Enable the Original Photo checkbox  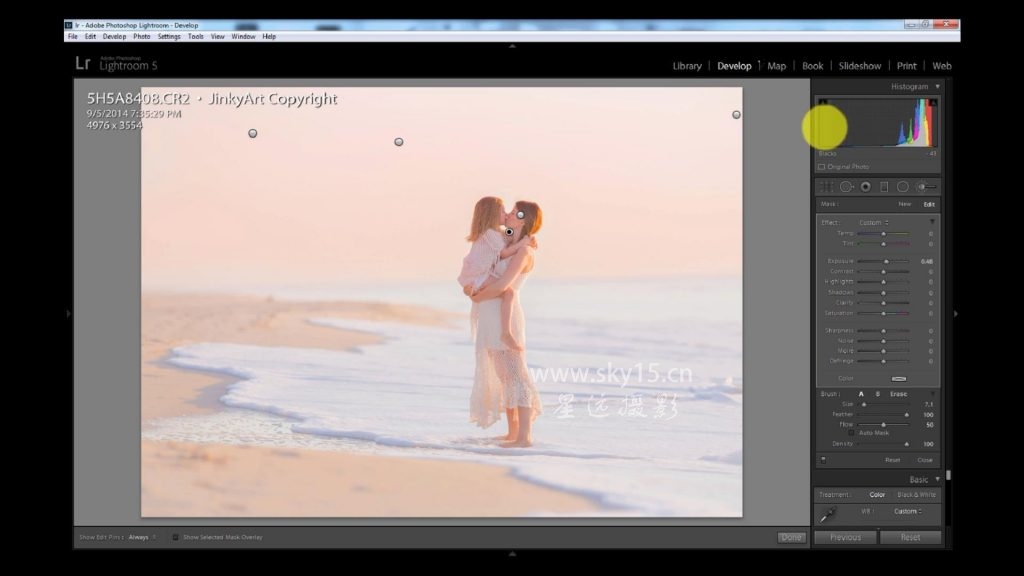pyautogui.click(x=822, y=167)
